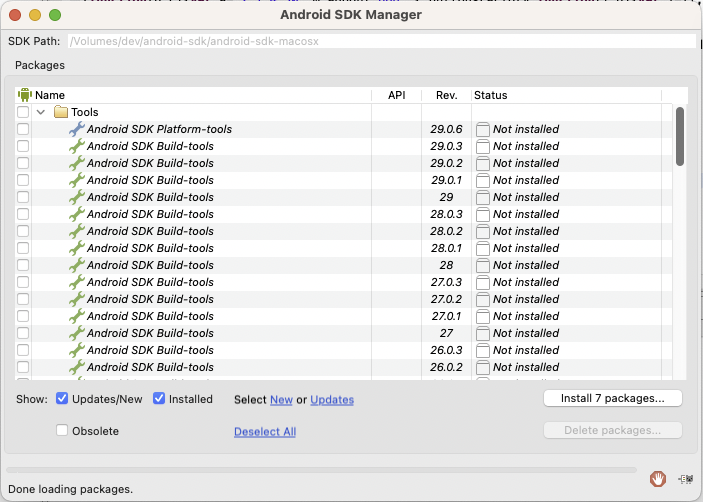703x502 pixels.
Task: Click the 27.0.2 revision cell
Action: tap(446, 299)
